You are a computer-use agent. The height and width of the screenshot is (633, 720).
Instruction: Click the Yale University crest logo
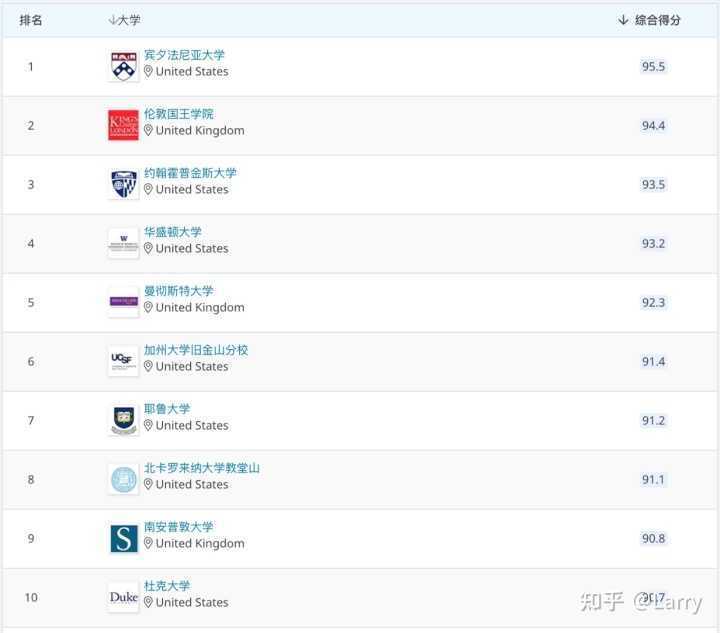pyautogui.click(x=123, y=420)
